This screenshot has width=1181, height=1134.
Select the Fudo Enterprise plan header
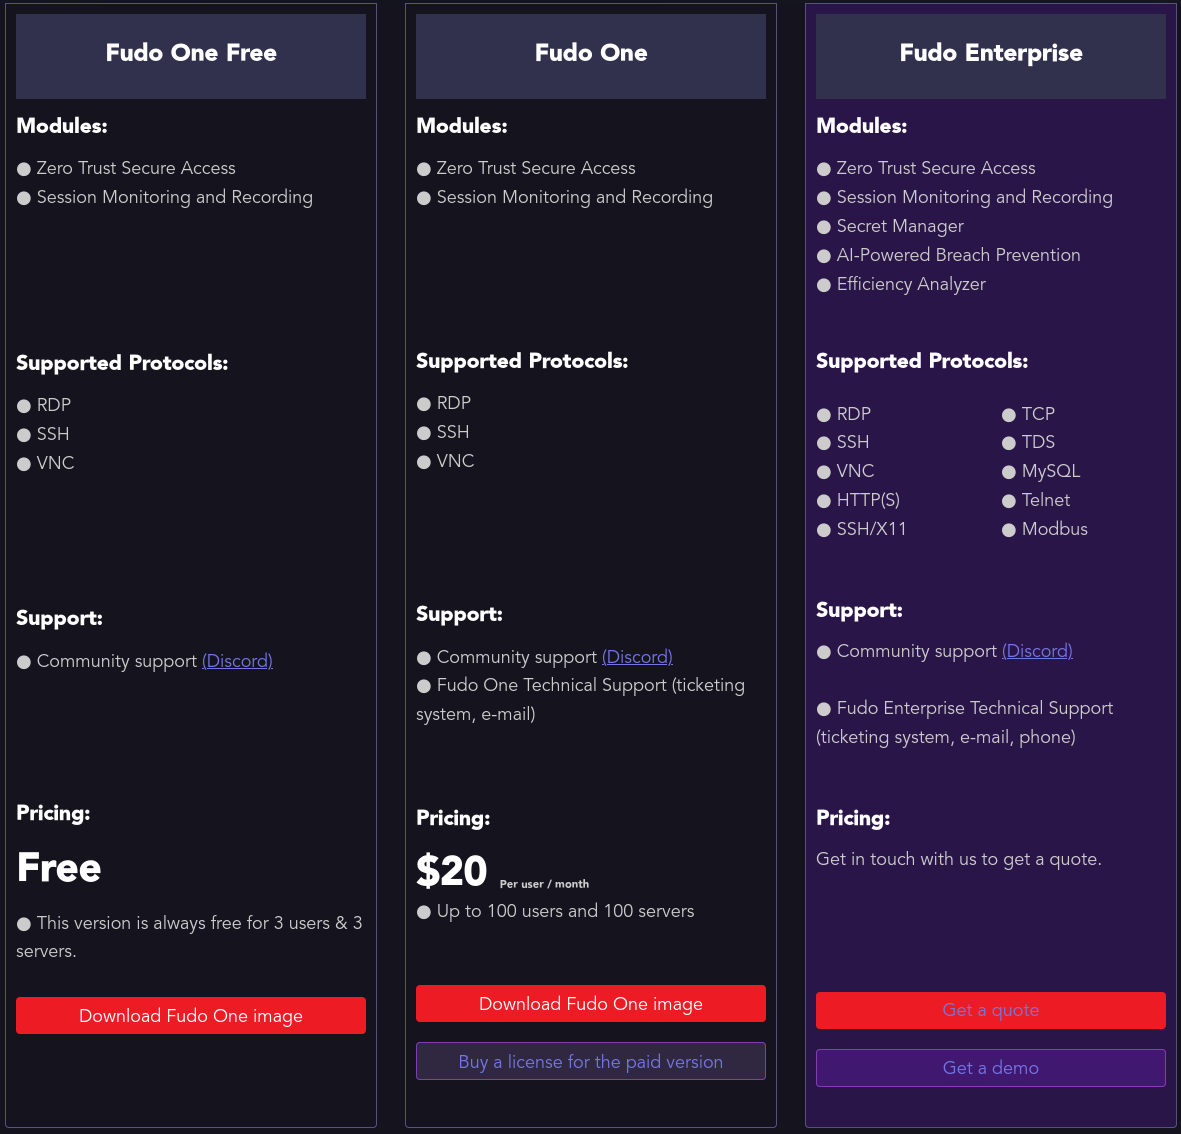(x=991, y=53)
